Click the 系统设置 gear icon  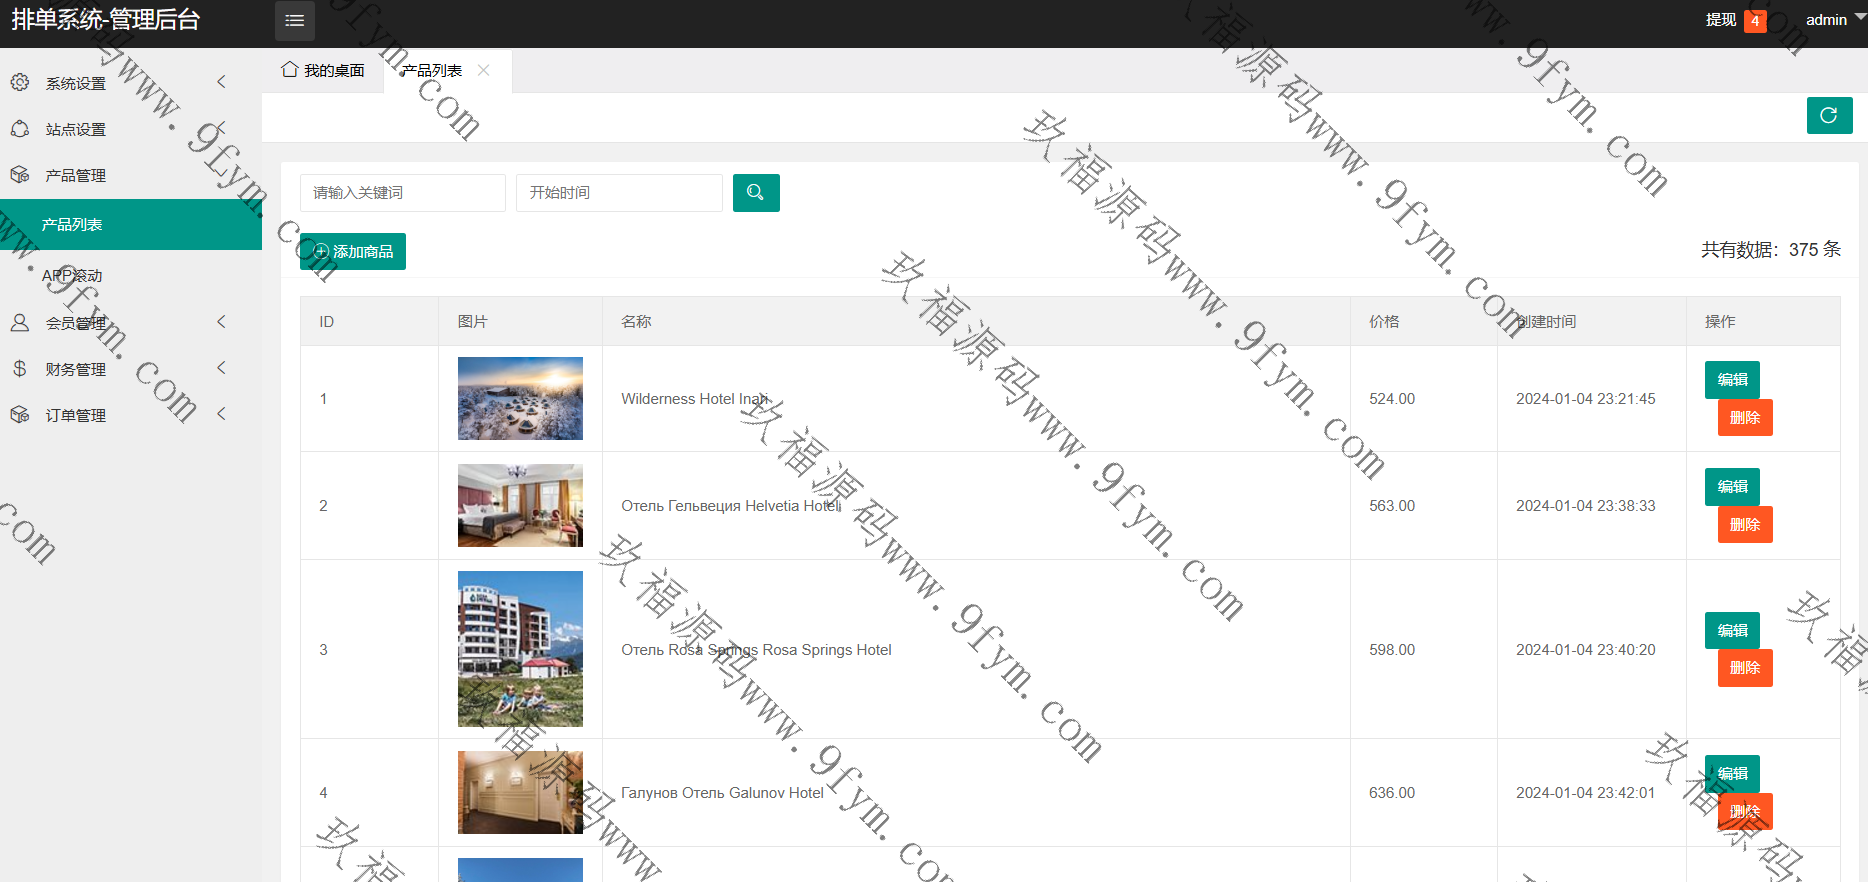20,83
